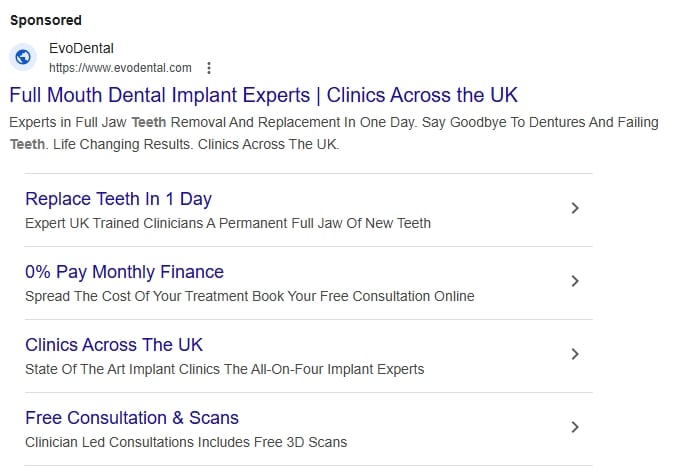Click the "Expert UK Trained Clinicians" description
The width and height of the screenshot is (679, 476).
point(228,223)
